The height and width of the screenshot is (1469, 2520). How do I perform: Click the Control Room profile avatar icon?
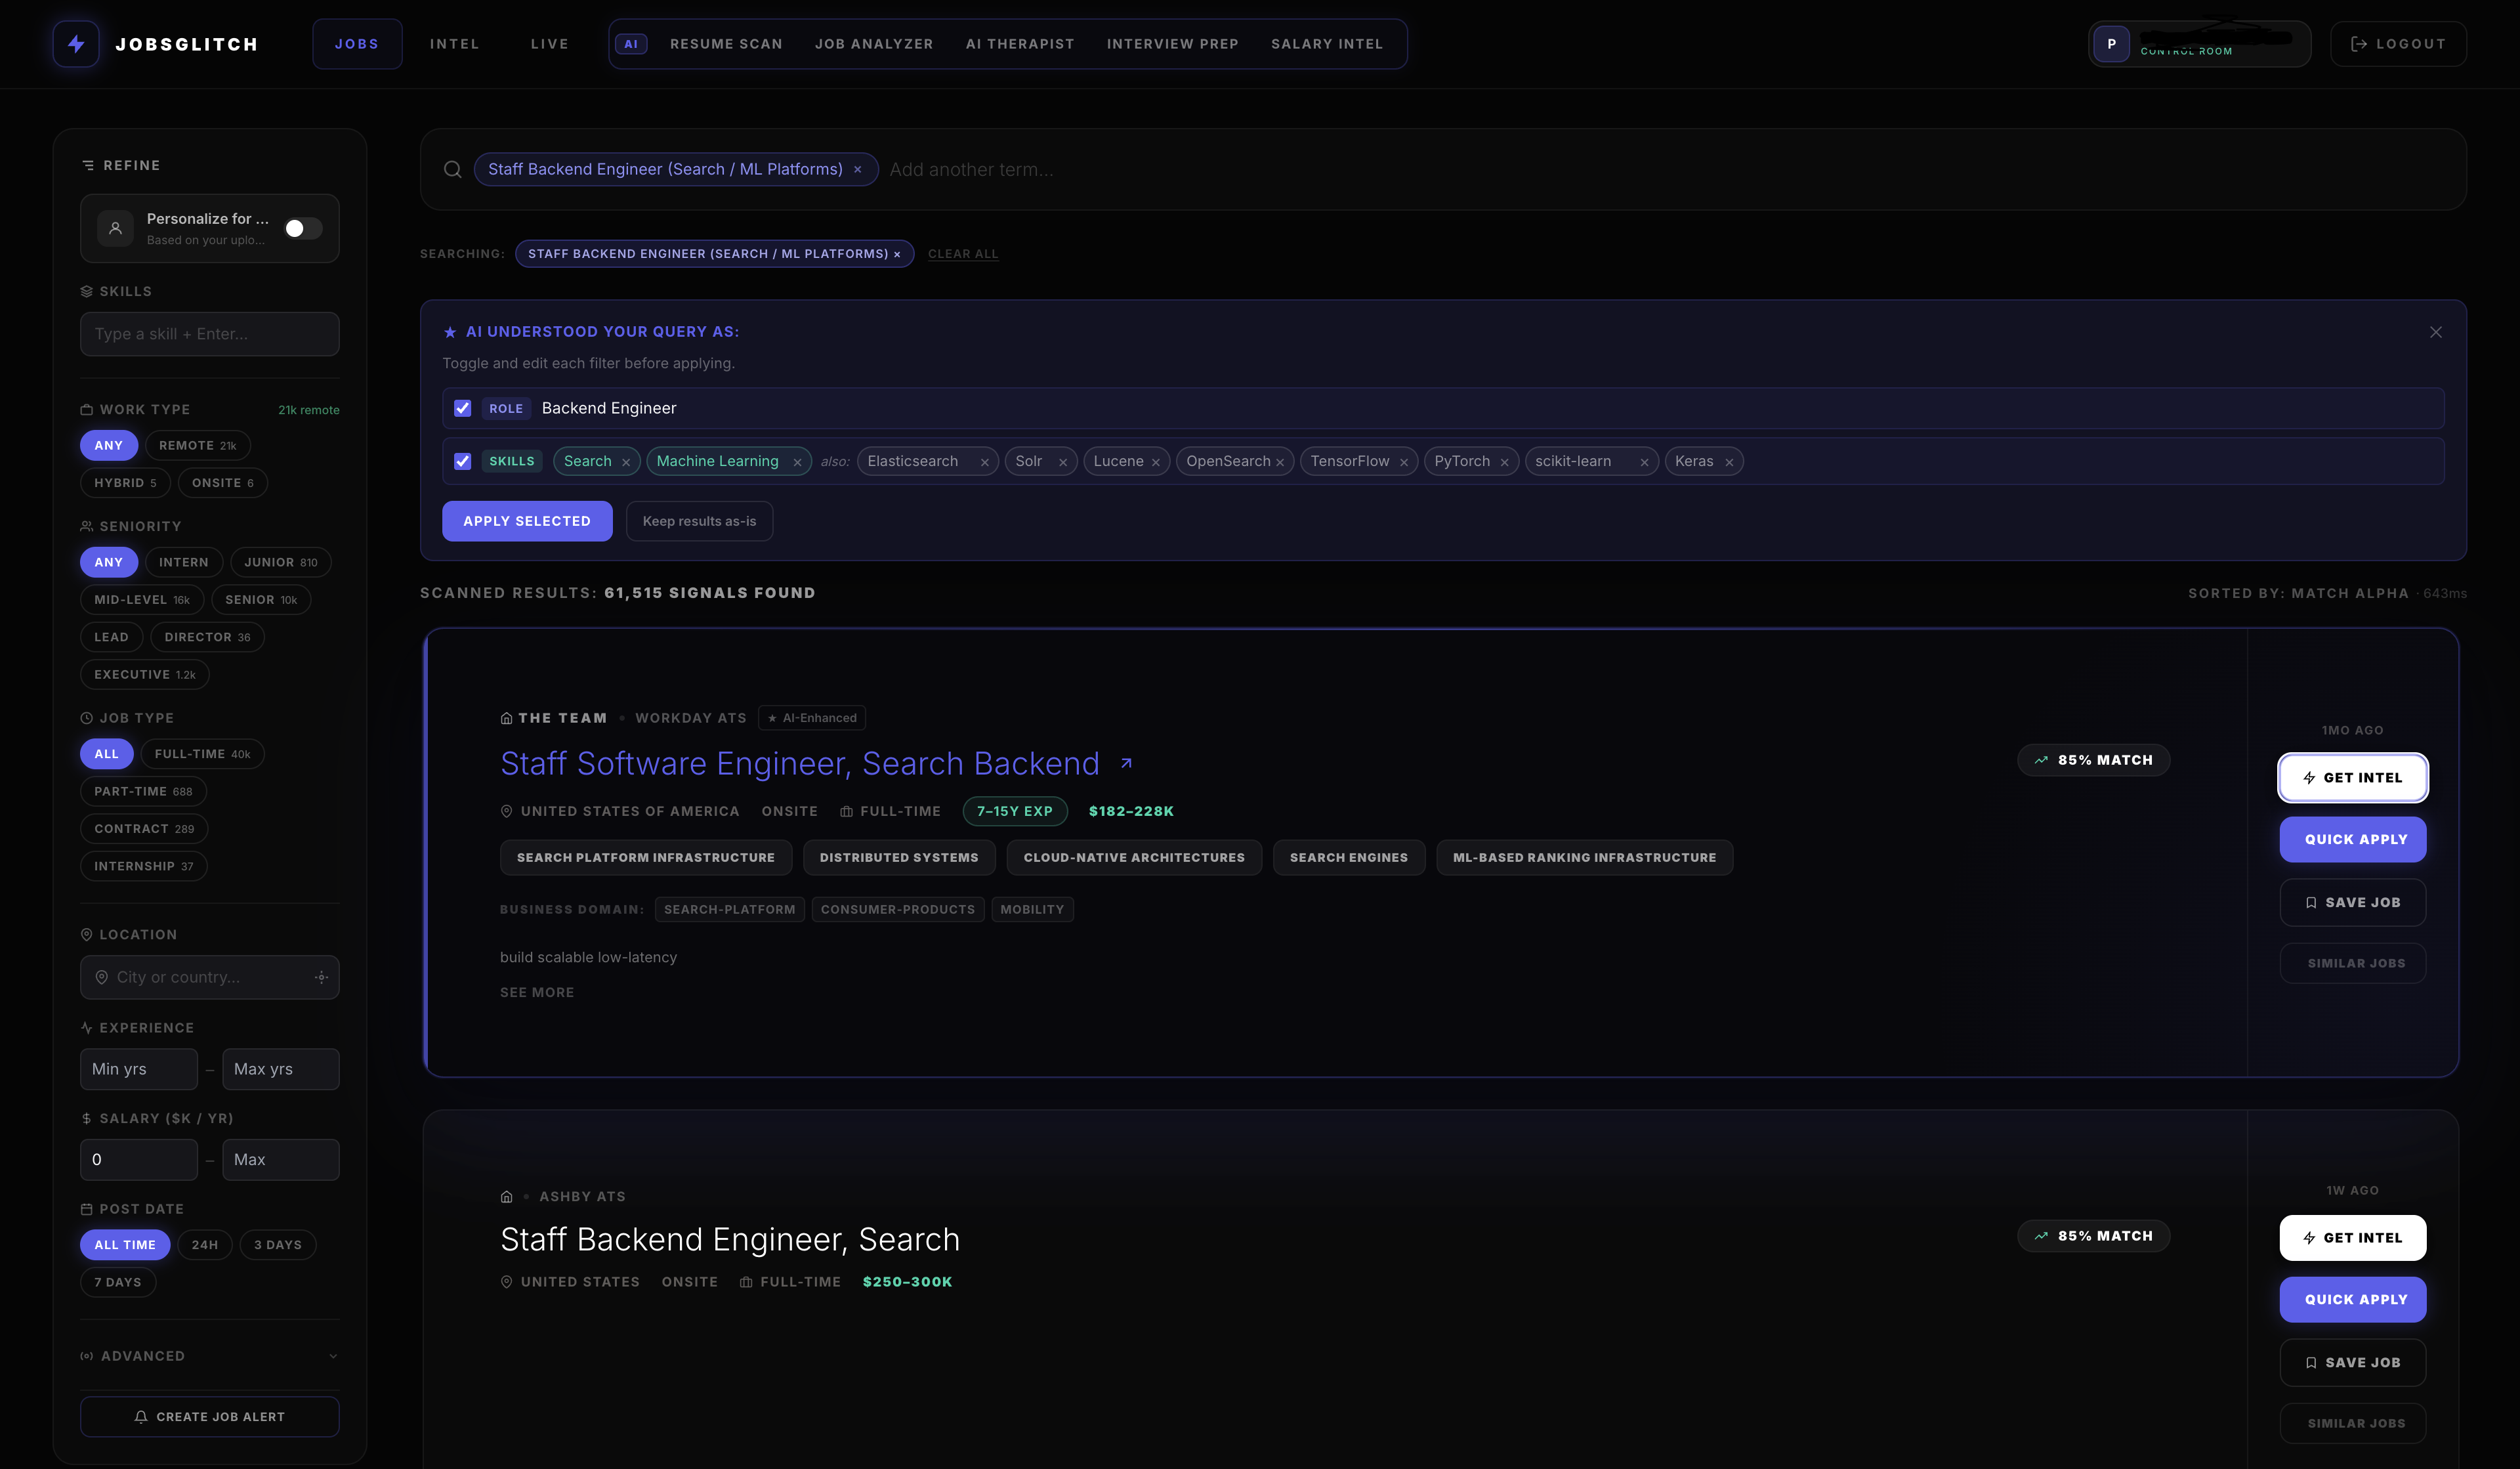coord(2112,43)
